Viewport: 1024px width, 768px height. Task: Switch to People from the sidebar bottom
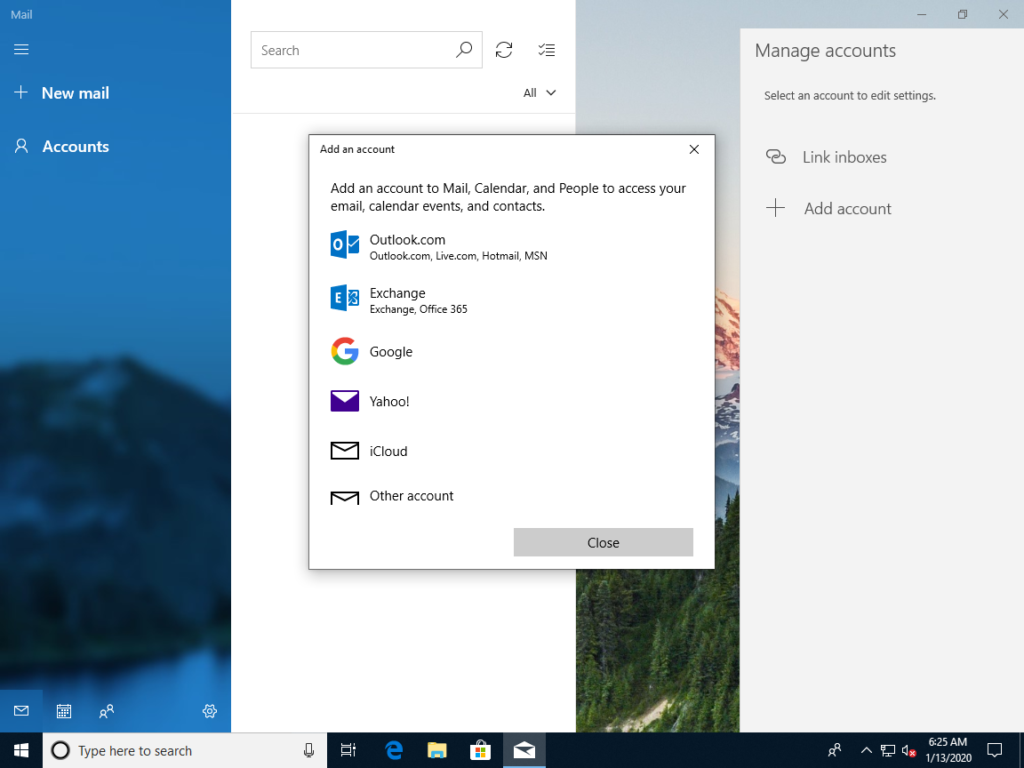point(106,711)
